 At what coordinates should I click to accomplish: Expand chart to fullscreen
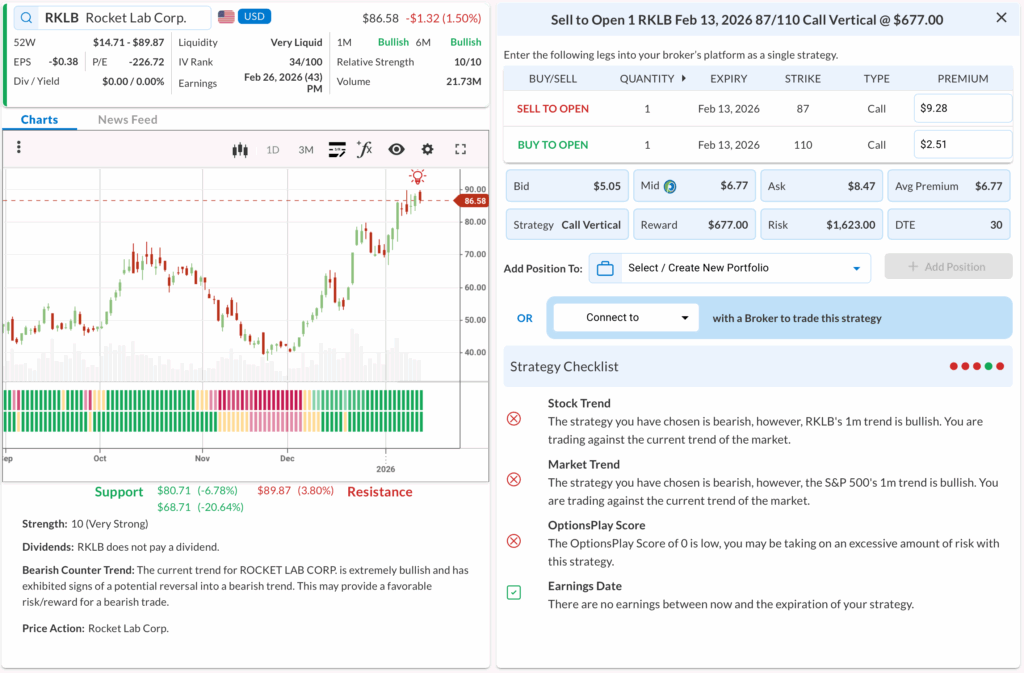[461, 150]
